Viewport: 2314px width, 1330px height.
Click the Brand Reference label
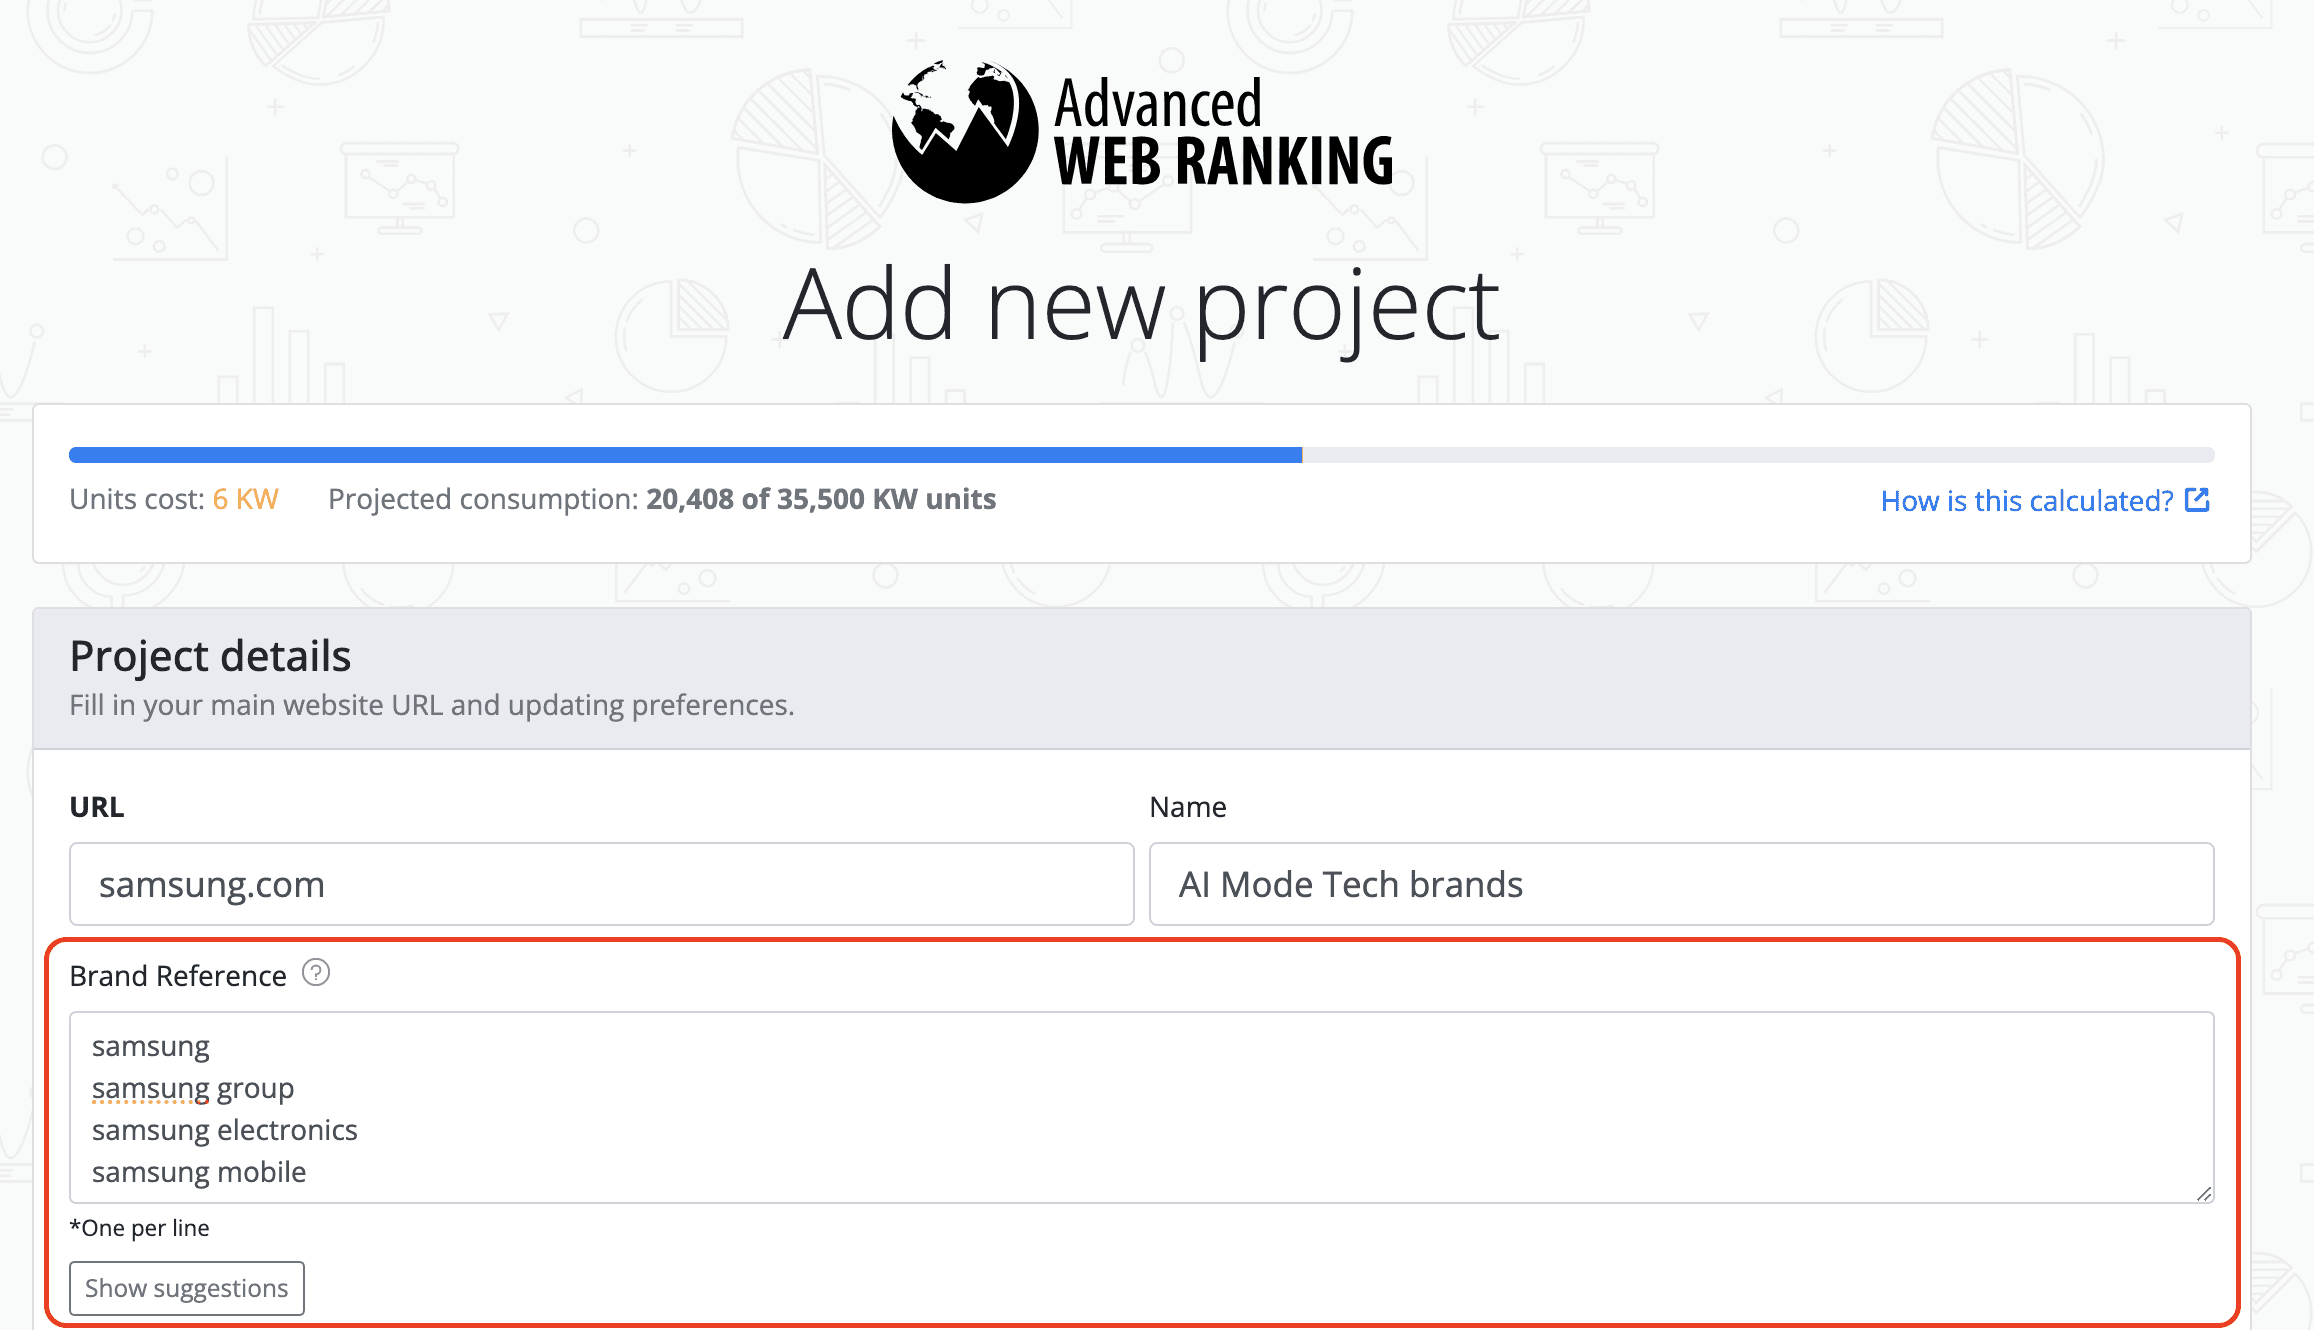[x=178, y=976]
